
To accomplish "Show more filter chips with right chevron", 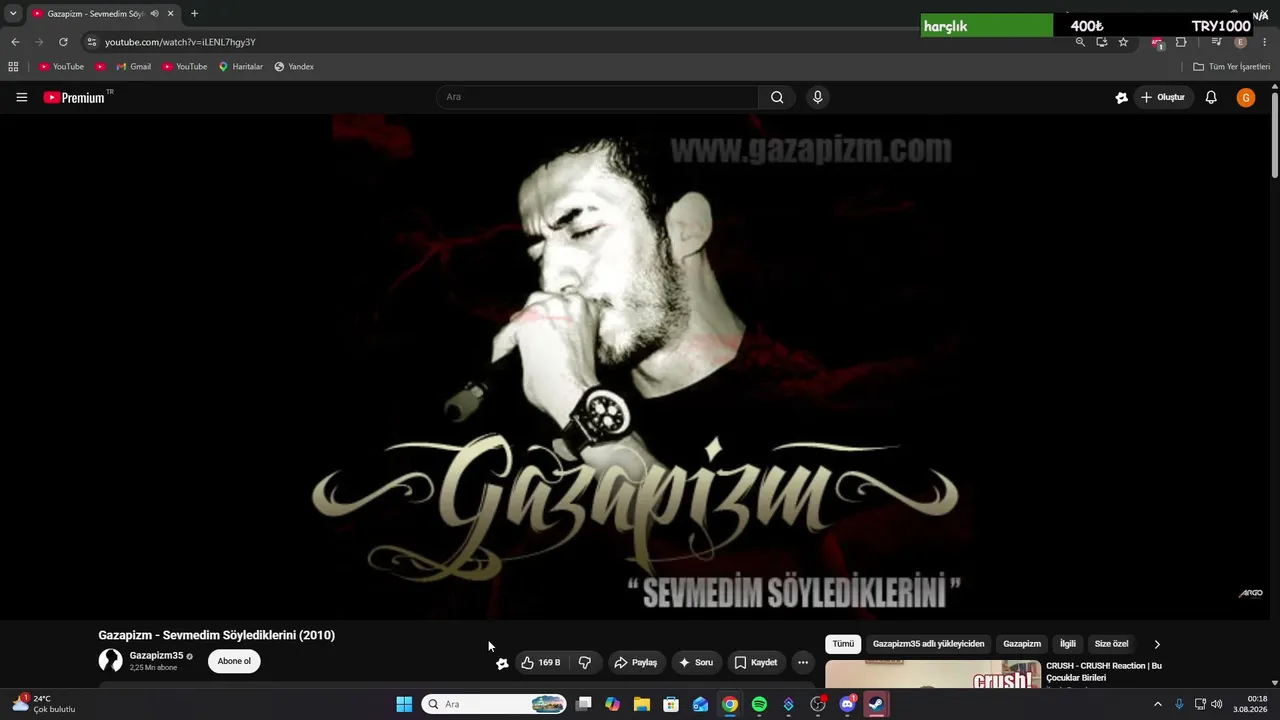I will (x=1157, y=644).
